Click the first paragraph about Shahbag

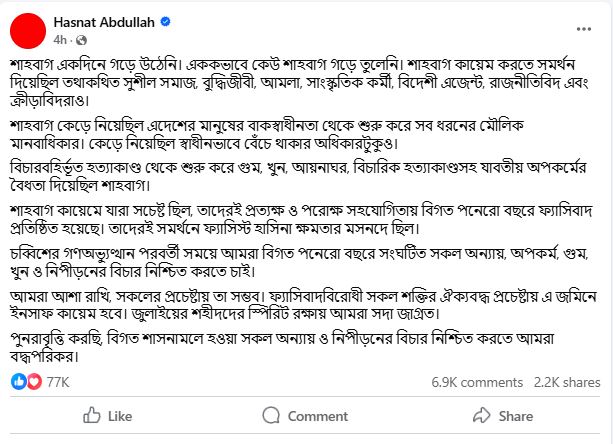(299, 82)
